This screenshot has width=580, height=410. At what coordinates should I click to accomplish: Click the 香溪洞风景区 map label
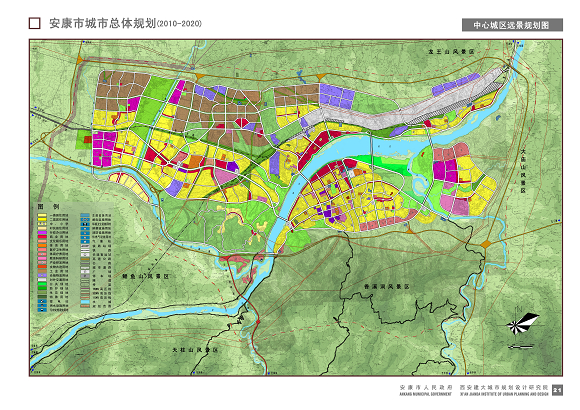(387, 286)
